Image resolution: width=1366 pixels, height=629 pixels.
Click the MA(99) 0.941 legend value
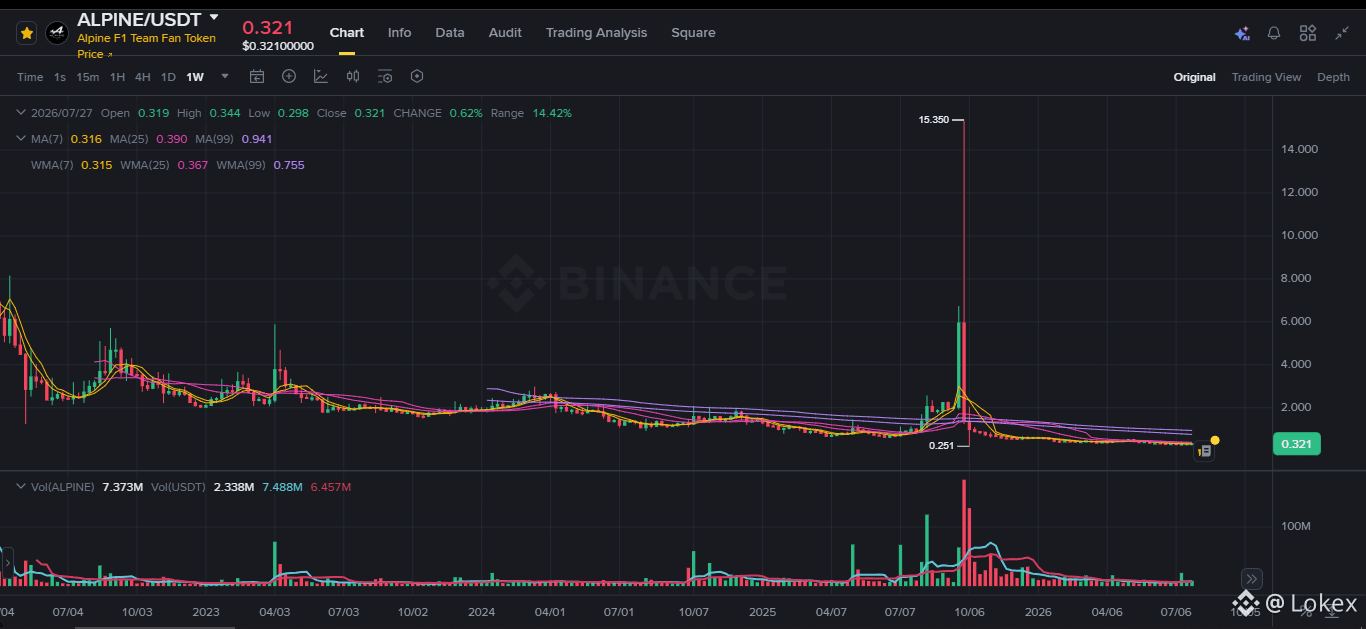point(257,139)
